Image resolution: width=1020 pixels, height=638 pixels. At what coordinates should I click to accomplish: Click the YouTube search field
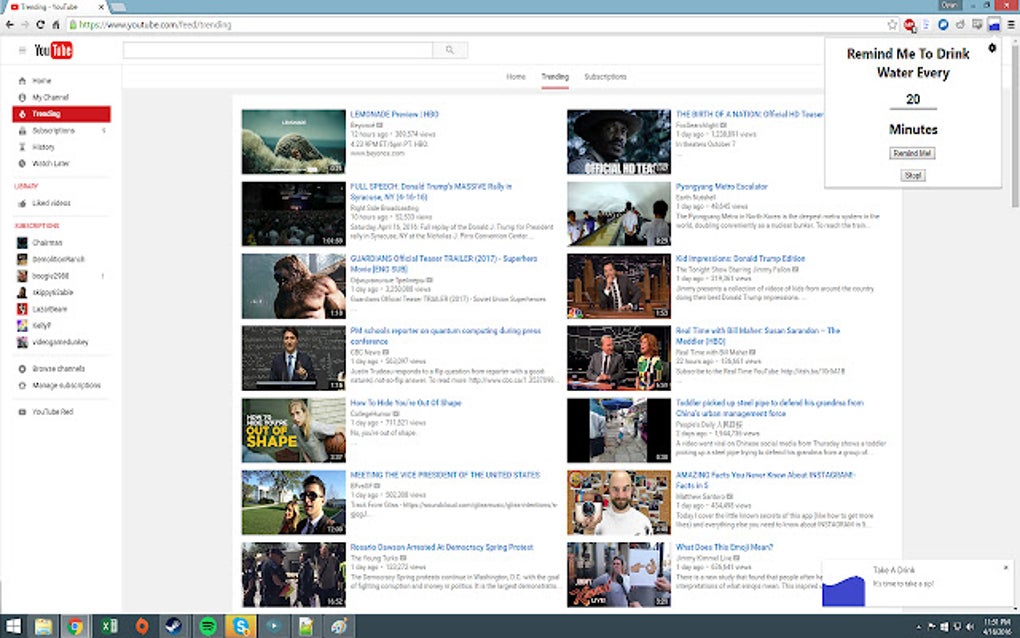[278, 50]
